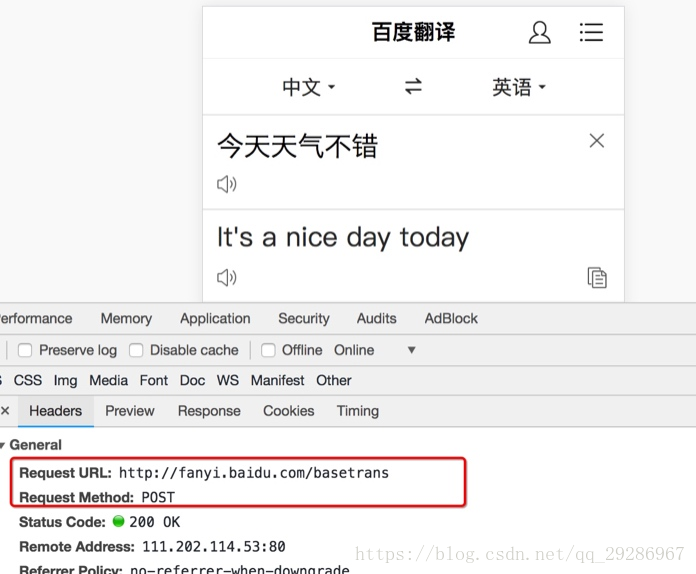The height and width of the screenshot is (574, 696).
Task: Select the Timing request tab
Action: [358, 411]
